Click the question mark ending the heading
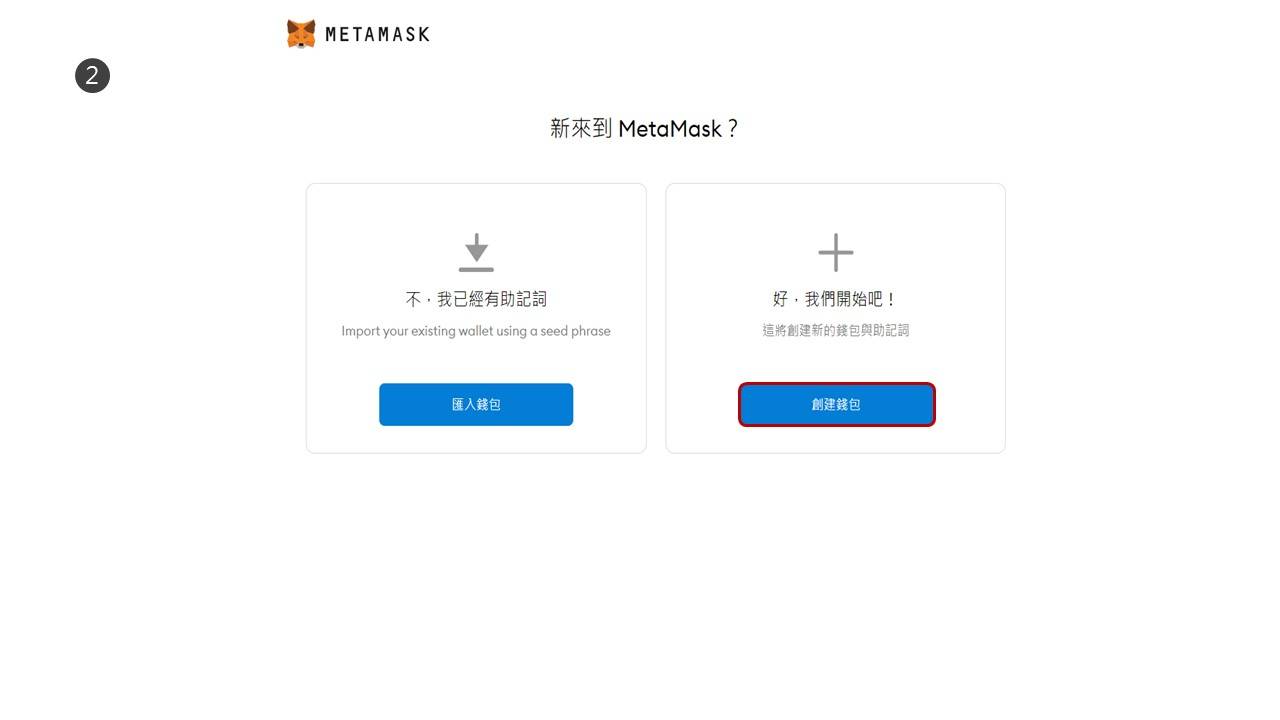 click(732, 128)
